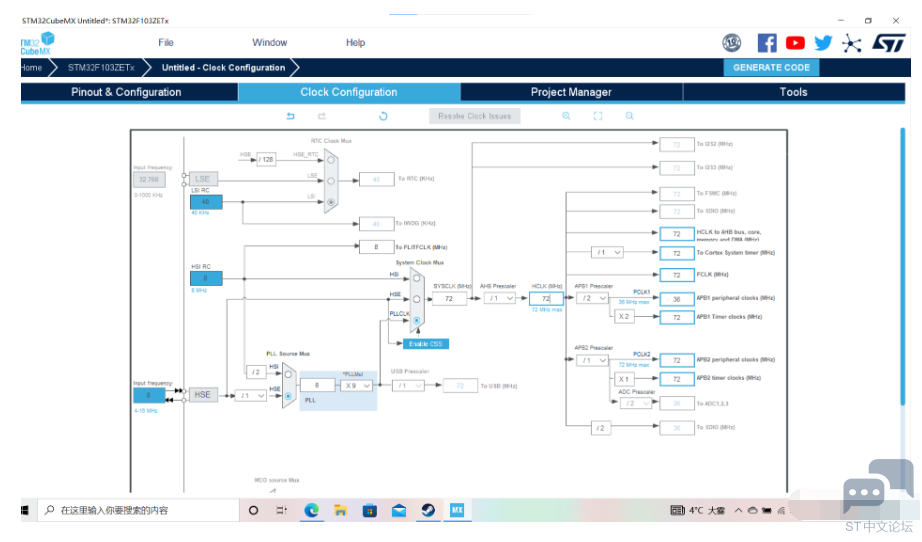Select HSE_RTC in RTC Clock Mux

point(331,160)
